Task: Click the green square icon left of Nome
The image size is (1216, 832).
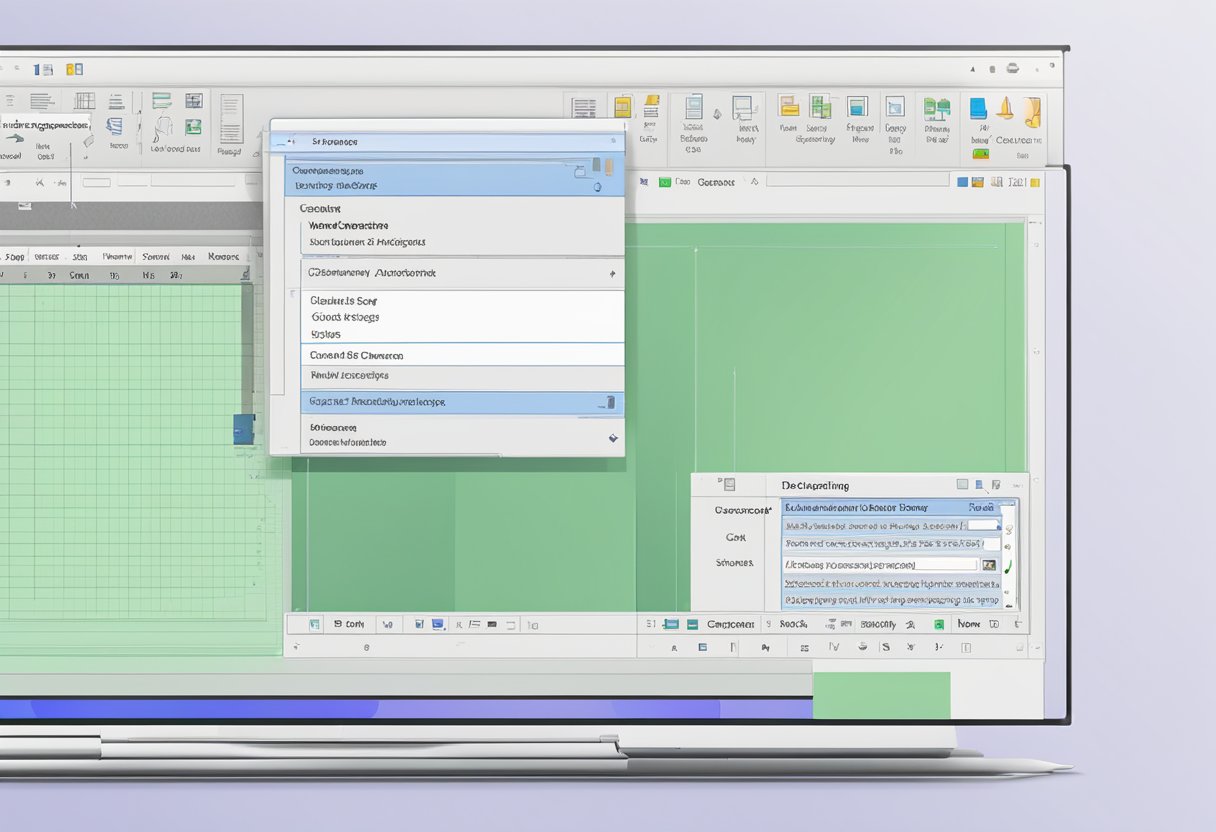Action: [939, 624]
